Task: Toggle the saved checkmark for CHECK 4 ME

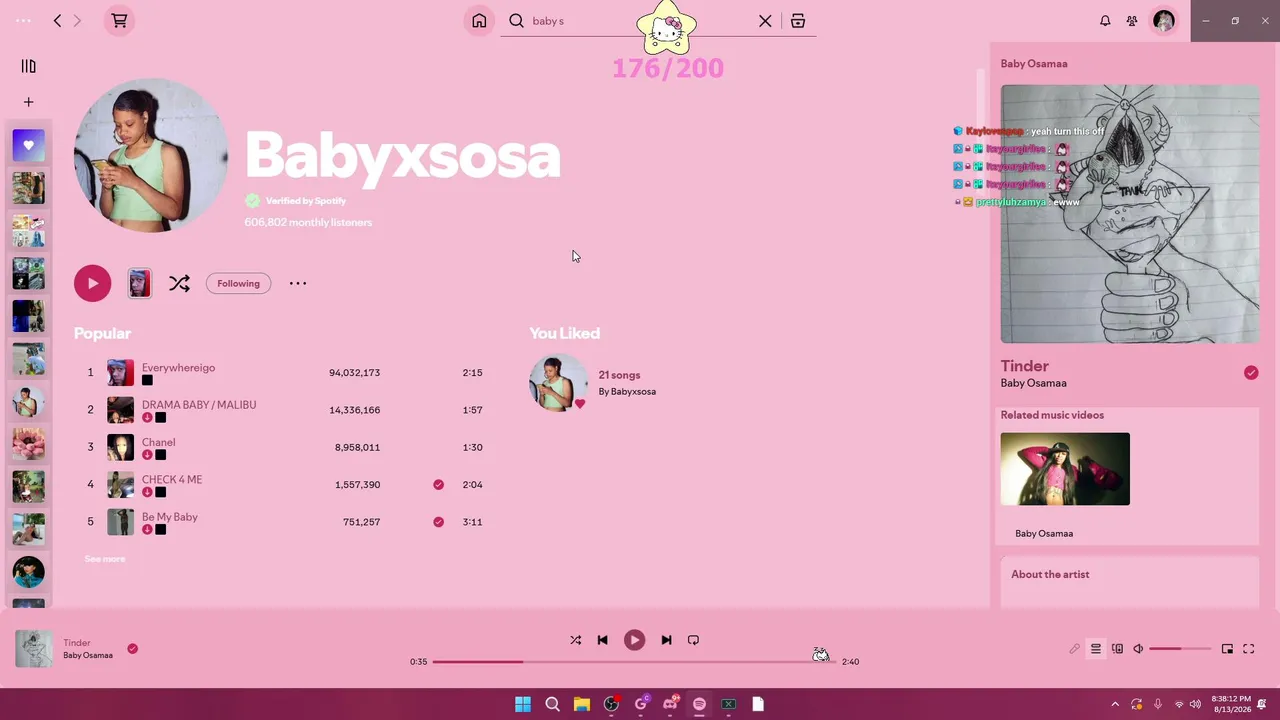Action: pos(438,484)
